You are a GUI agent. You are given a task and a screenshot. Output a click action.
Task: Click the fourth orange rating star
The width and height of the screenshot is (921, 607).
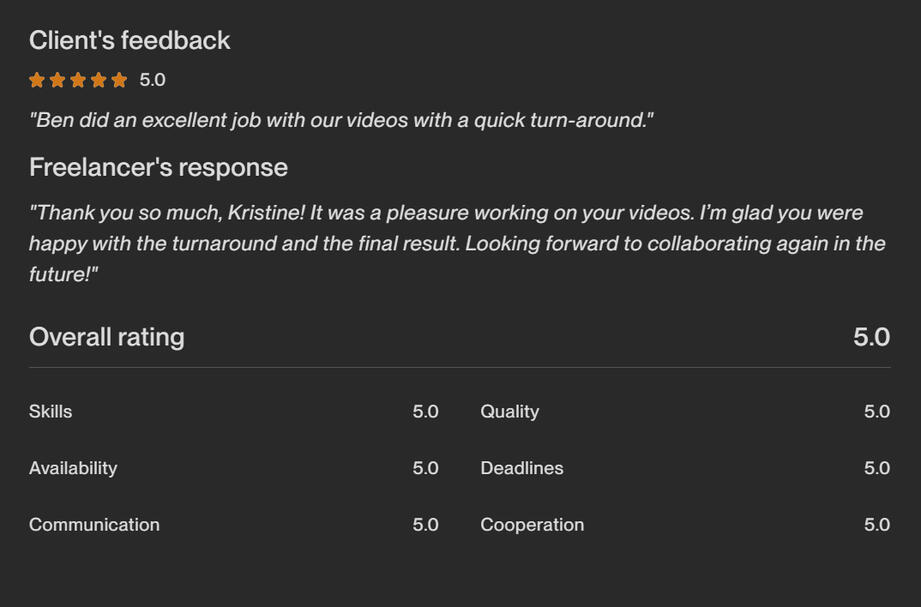(x=99, y=80)
